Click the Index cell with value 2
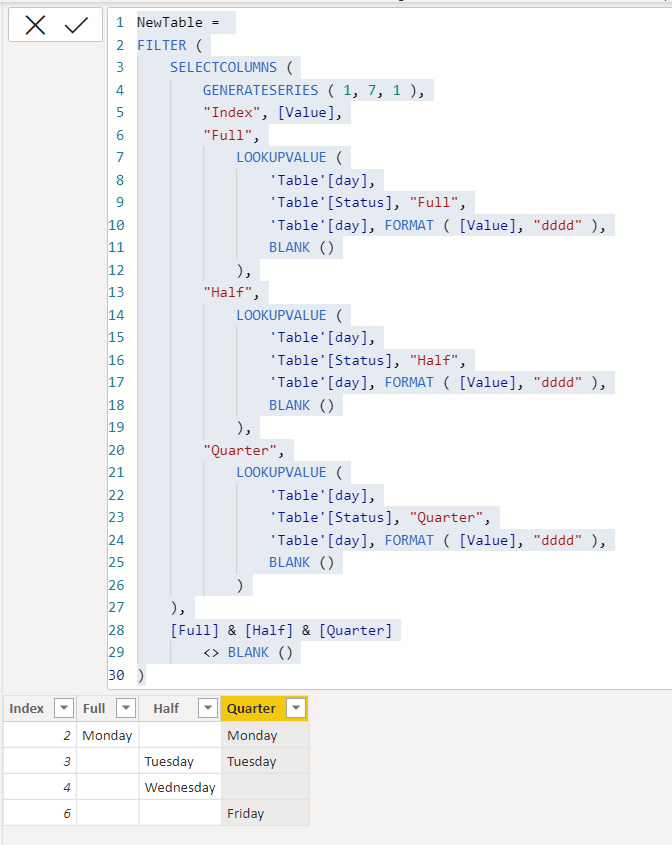The height and width of the screenshot is (845, 672). coord(40,735)
